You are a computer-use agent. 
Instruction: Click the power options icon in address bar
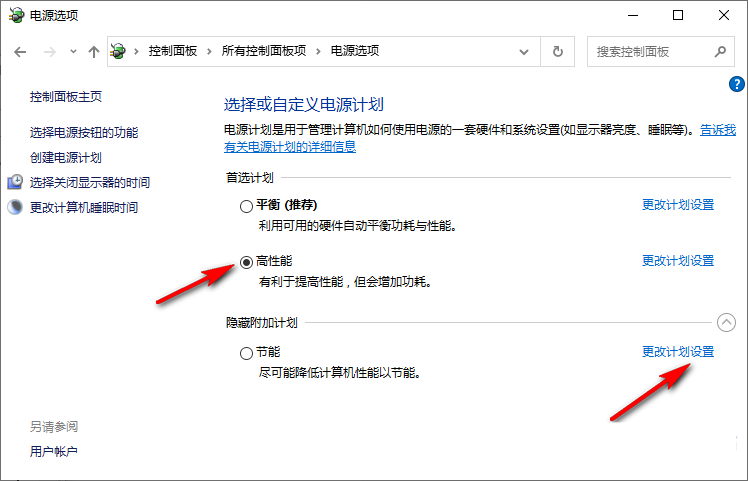(120, 51)
